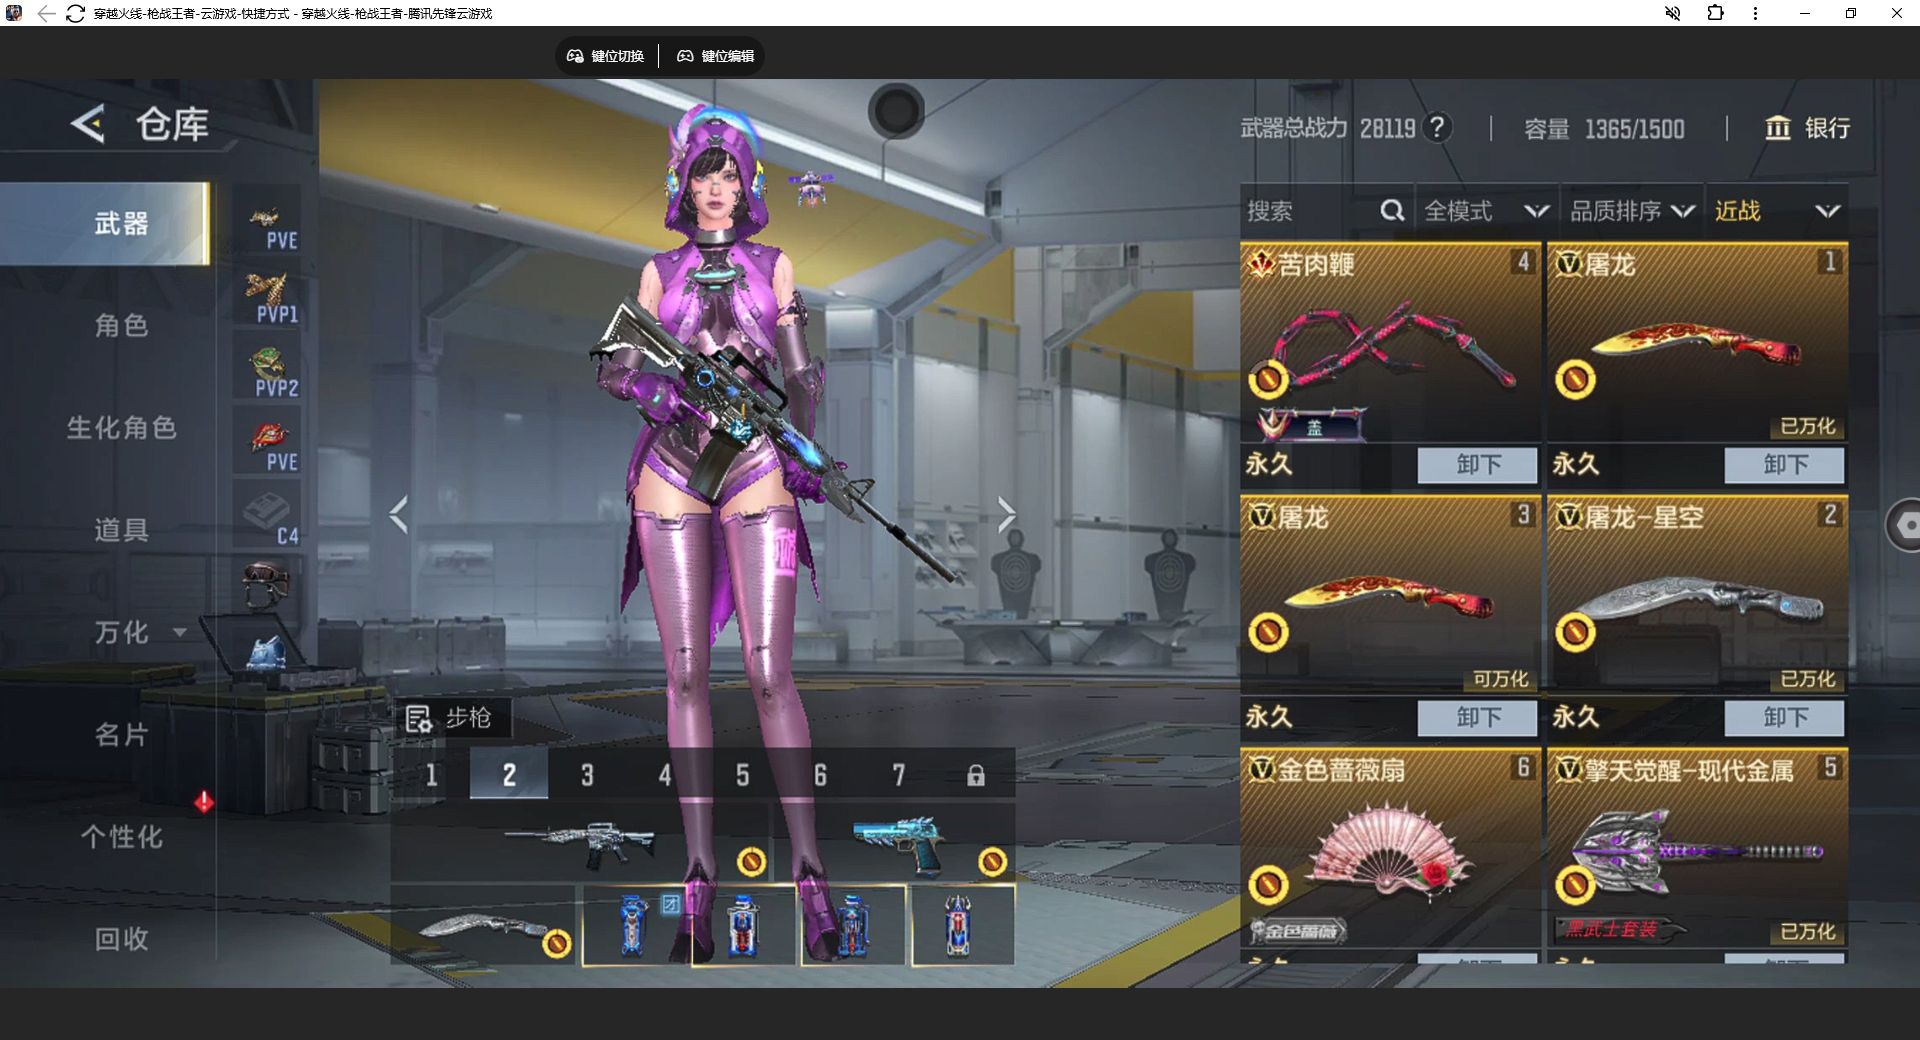Click 卸下 for 苦肉鞭
This screenshot has height=1040, width=1920.
coord(1477,465)
